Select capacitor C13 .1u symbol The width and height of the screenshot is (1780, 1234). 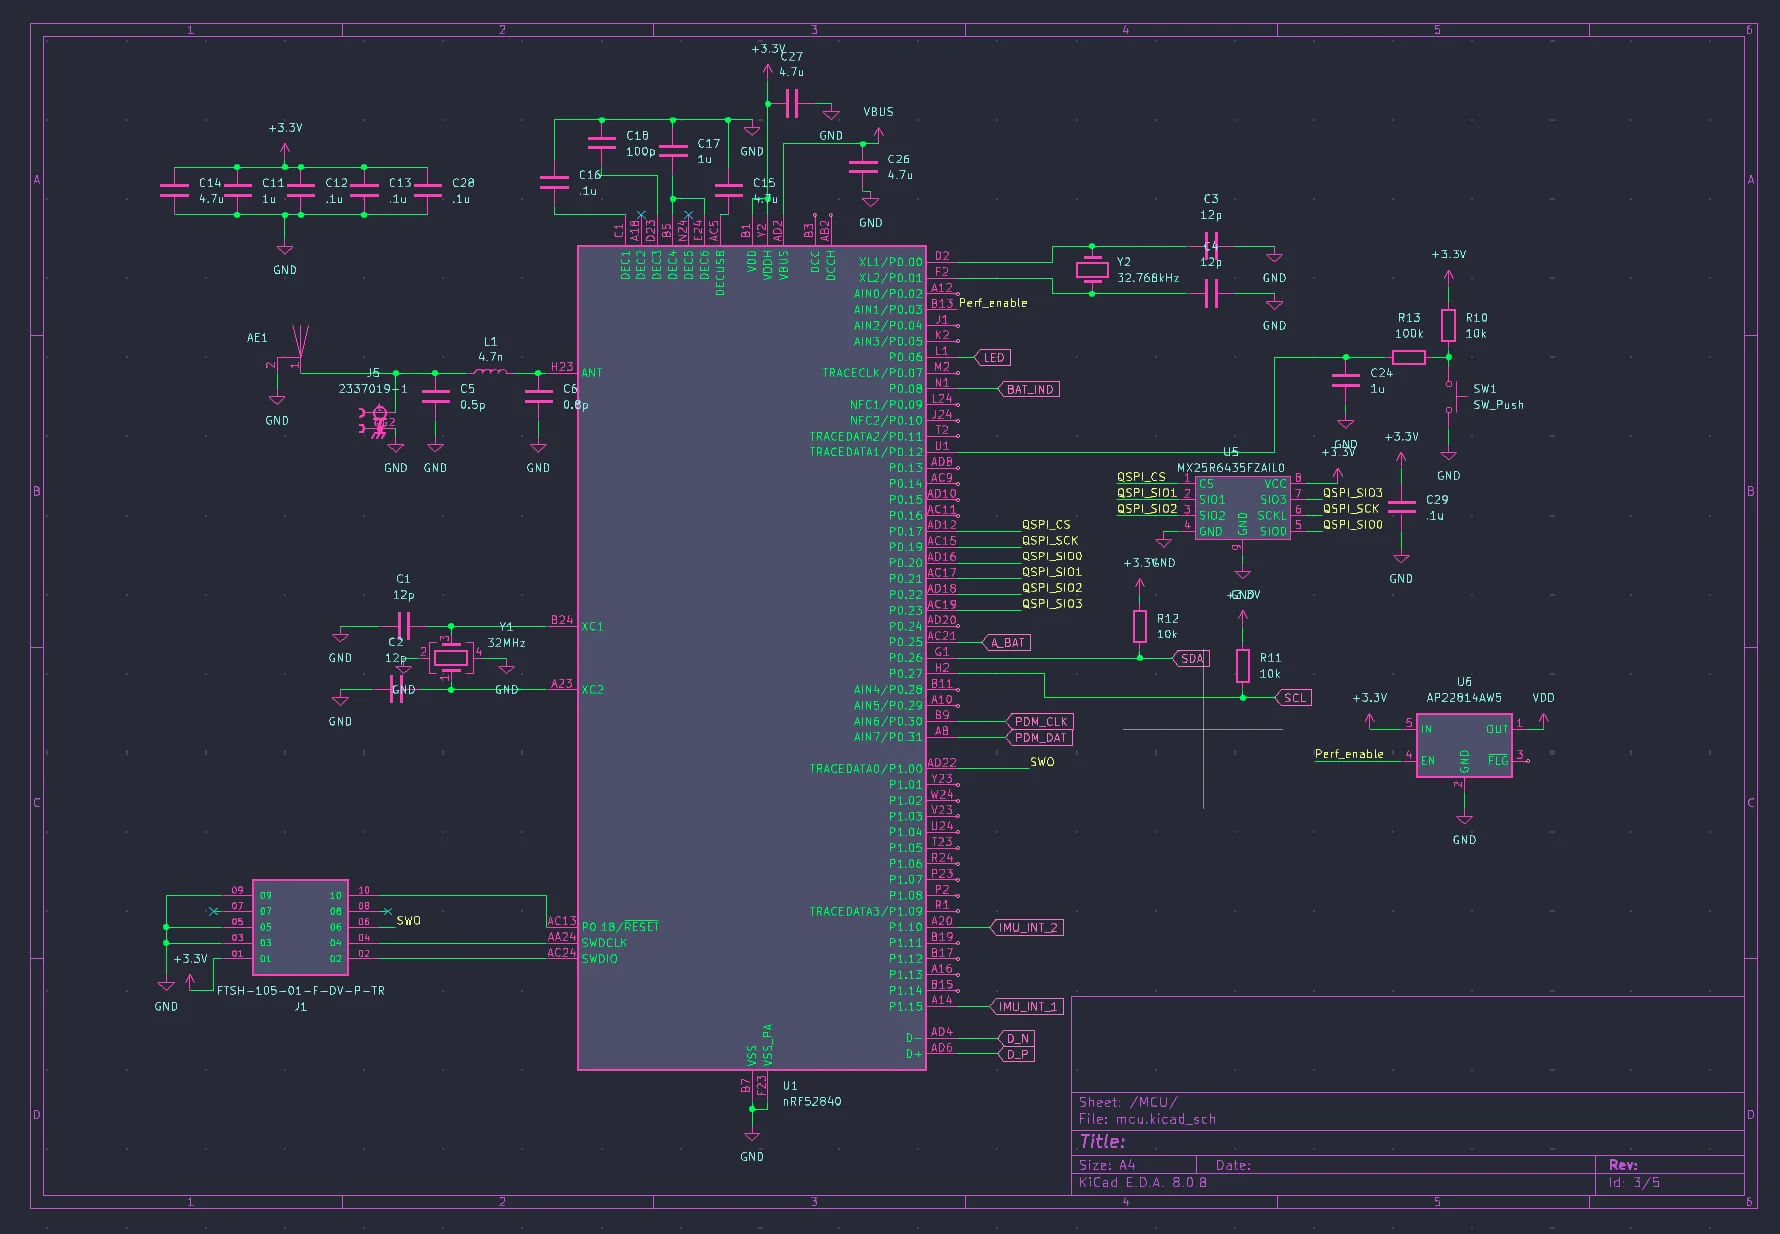[364, 190]
